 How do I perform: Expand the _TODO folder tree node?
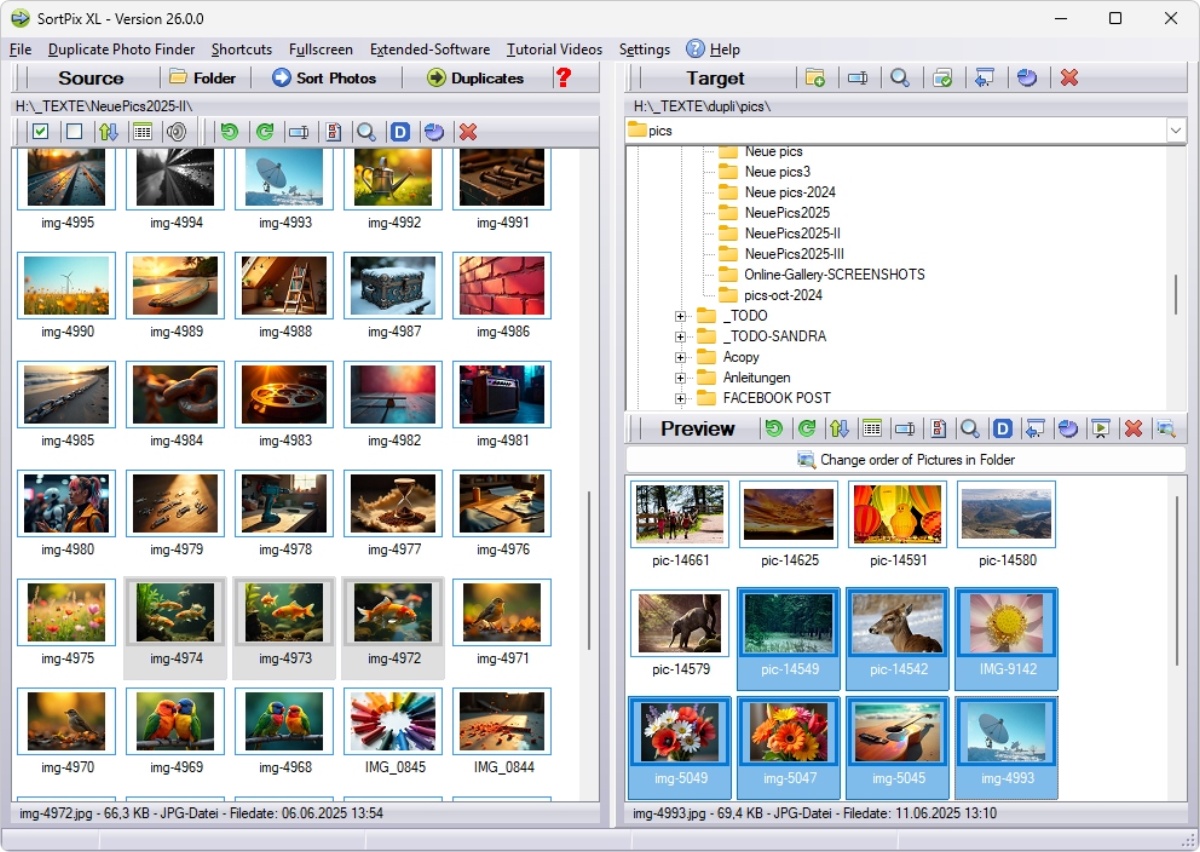tap(681, 316)
